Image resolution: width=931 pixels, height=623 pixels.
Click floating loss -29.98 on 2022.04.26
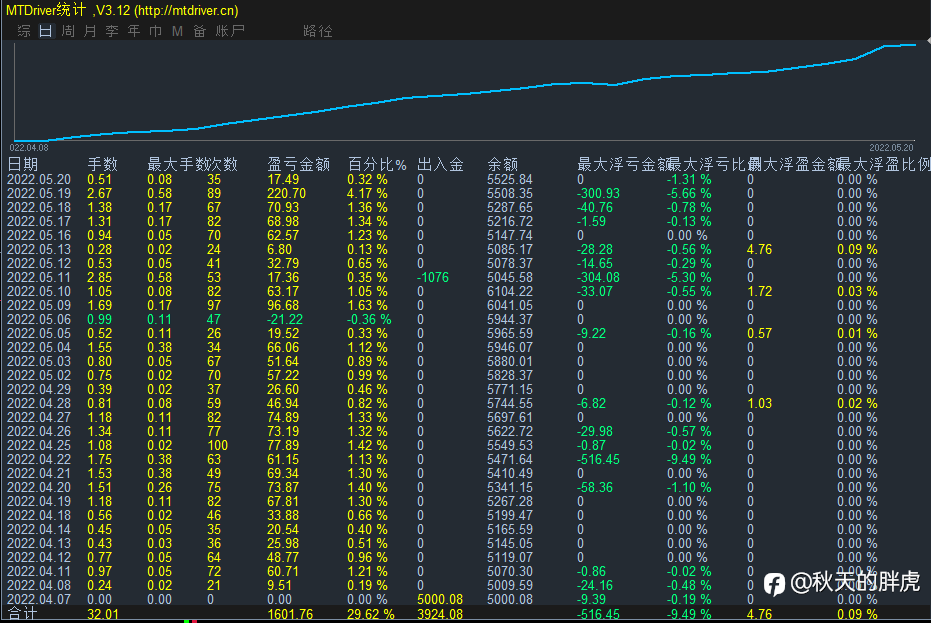click(x=595, y=432)
